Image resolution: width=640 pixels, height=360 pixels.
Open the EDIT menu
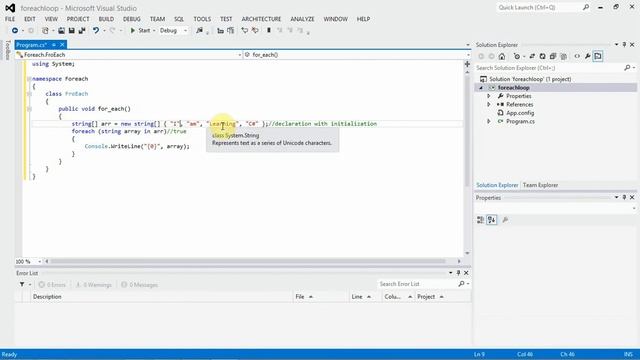pos(30,19)
